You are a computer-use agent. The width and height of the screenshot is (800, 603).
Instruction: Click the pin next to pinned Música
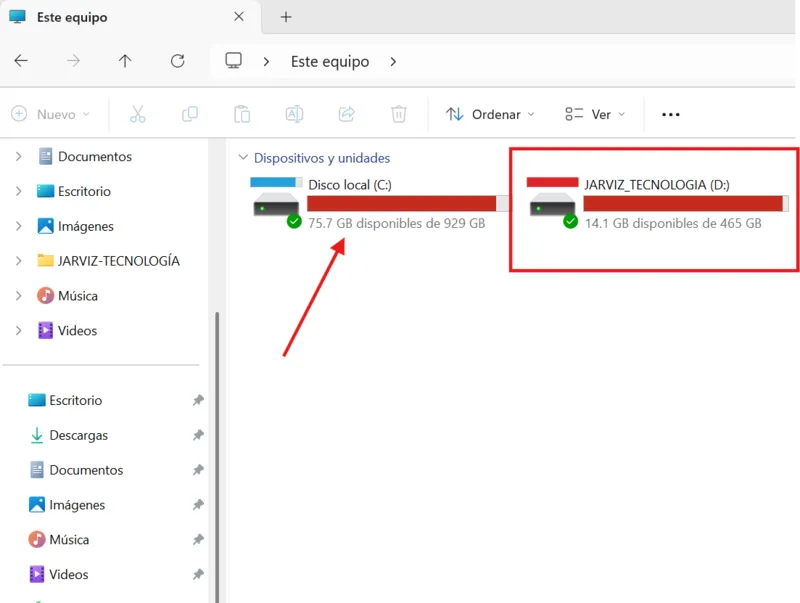pyautogui.click(x=198, y=539)
